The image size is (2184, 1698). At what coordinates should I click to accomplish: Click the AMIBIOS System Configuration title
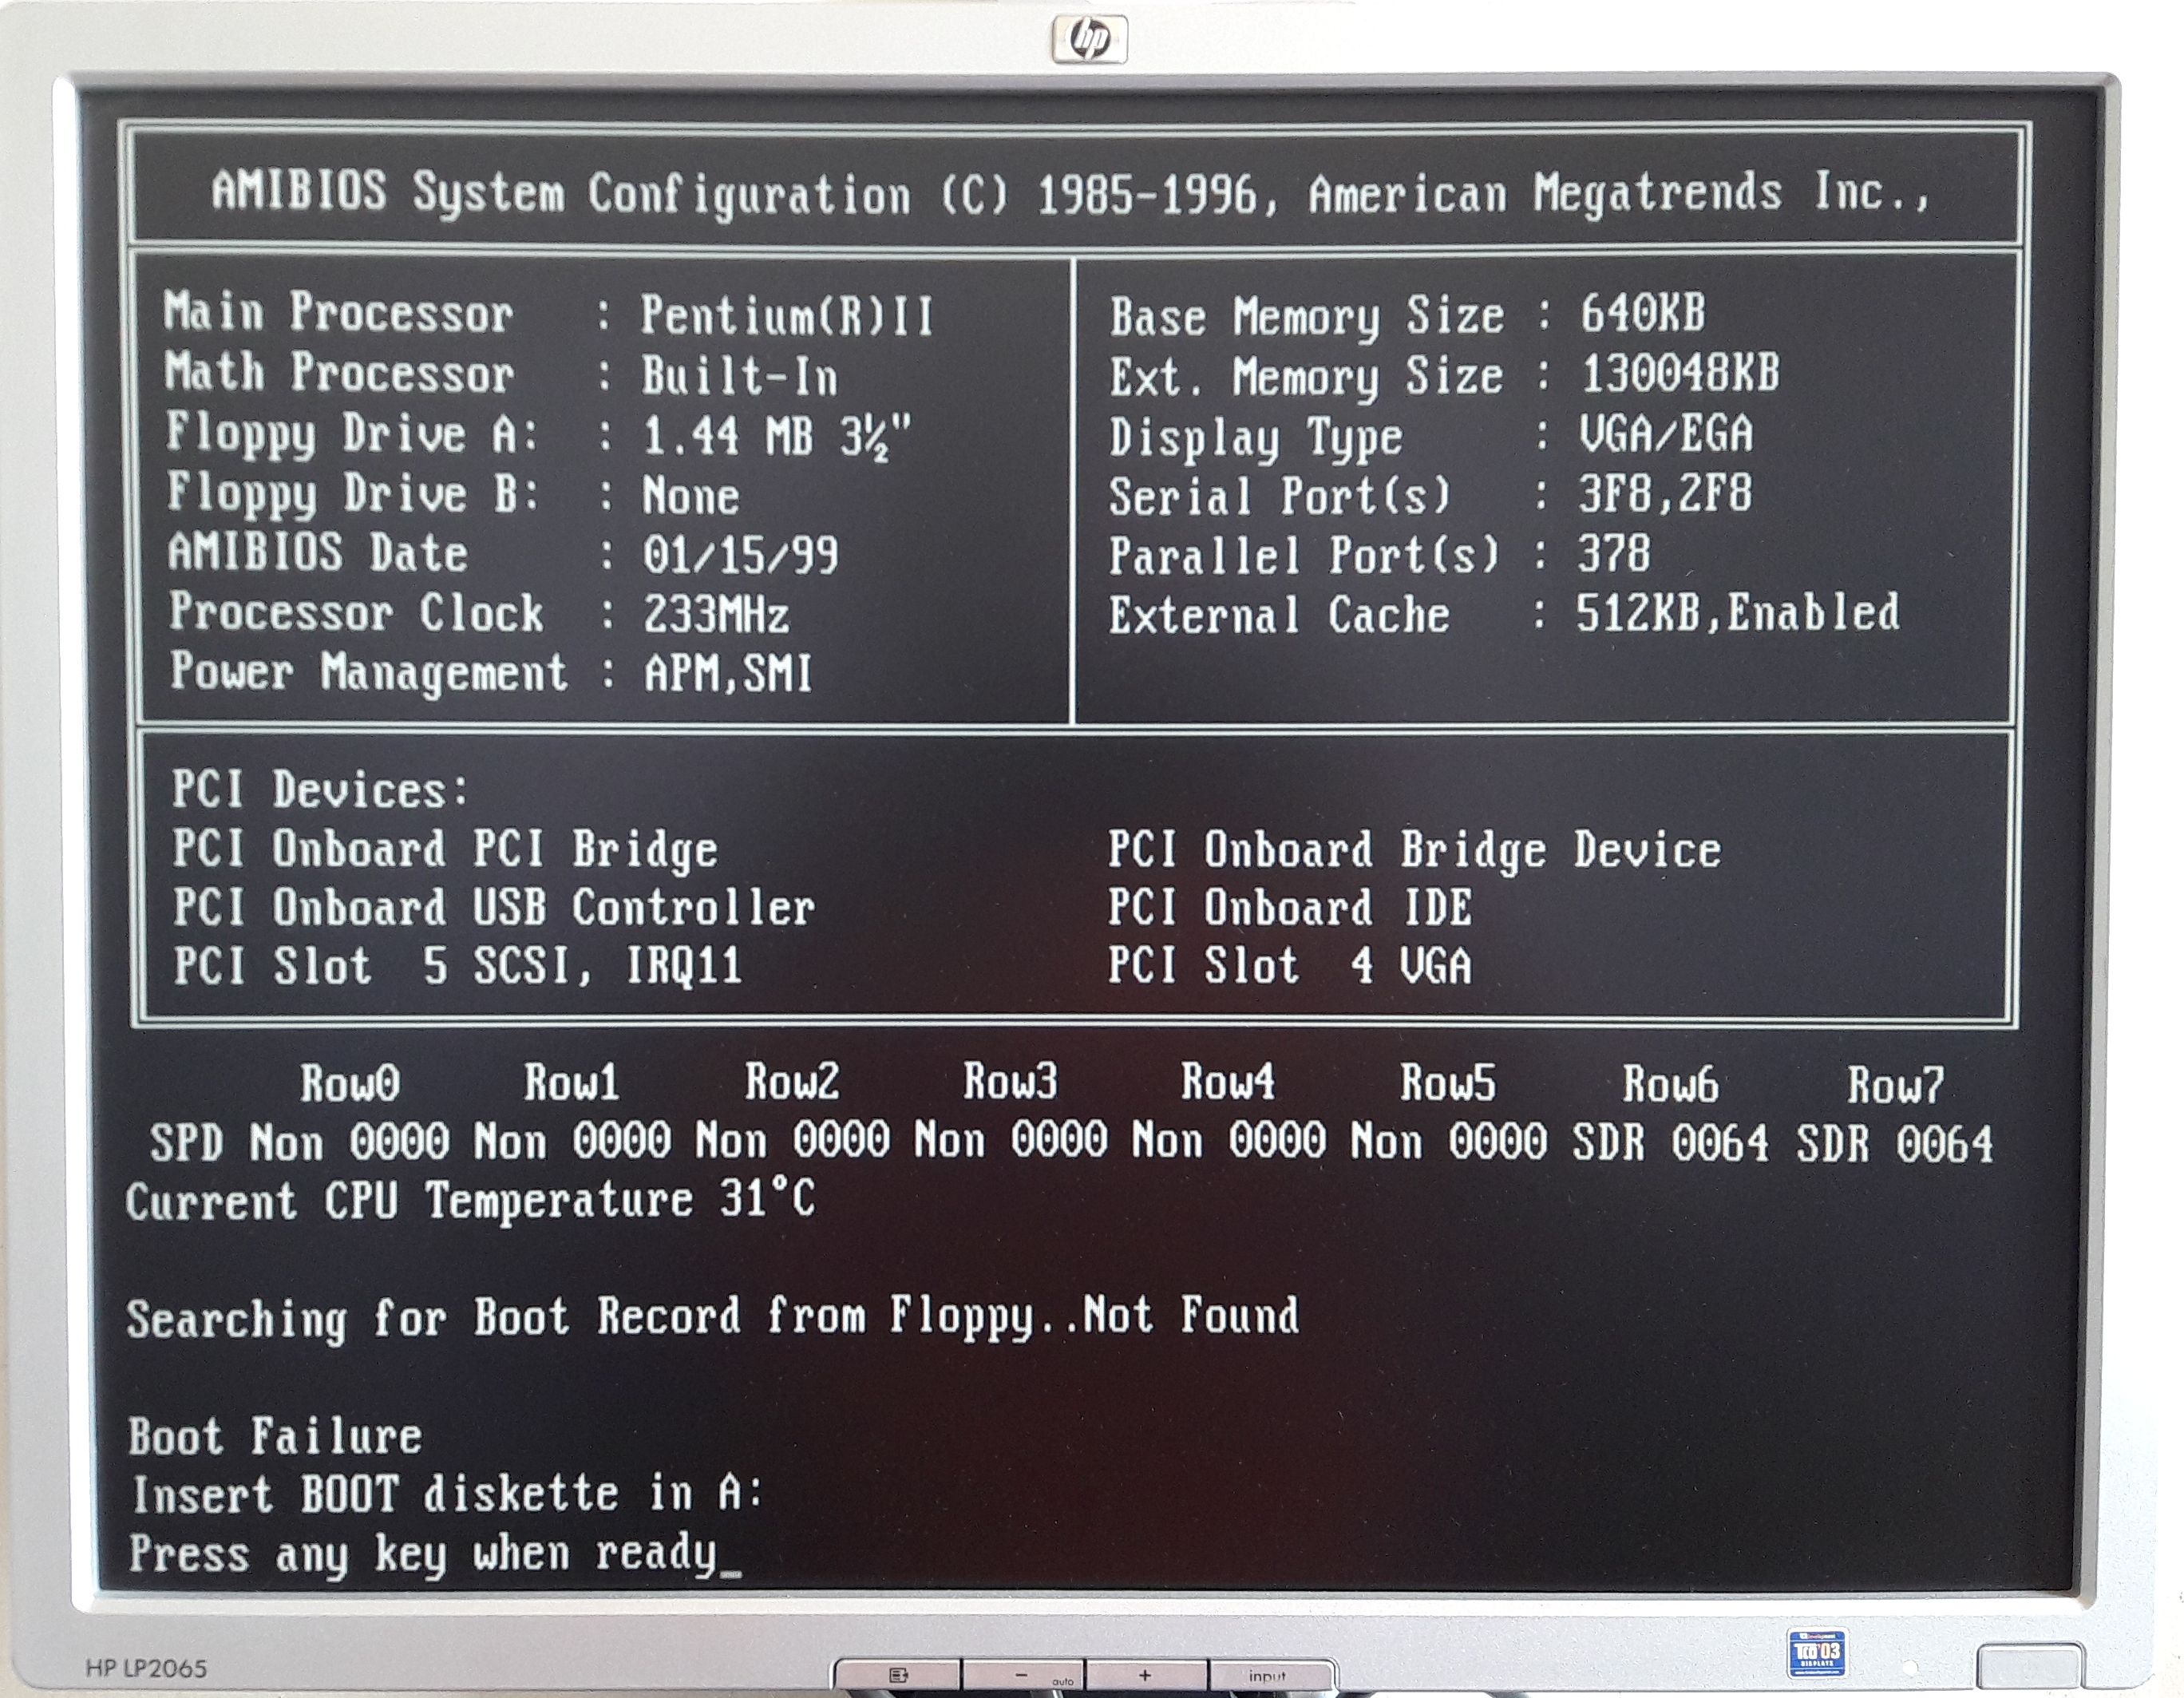[x=1070, y=193]
